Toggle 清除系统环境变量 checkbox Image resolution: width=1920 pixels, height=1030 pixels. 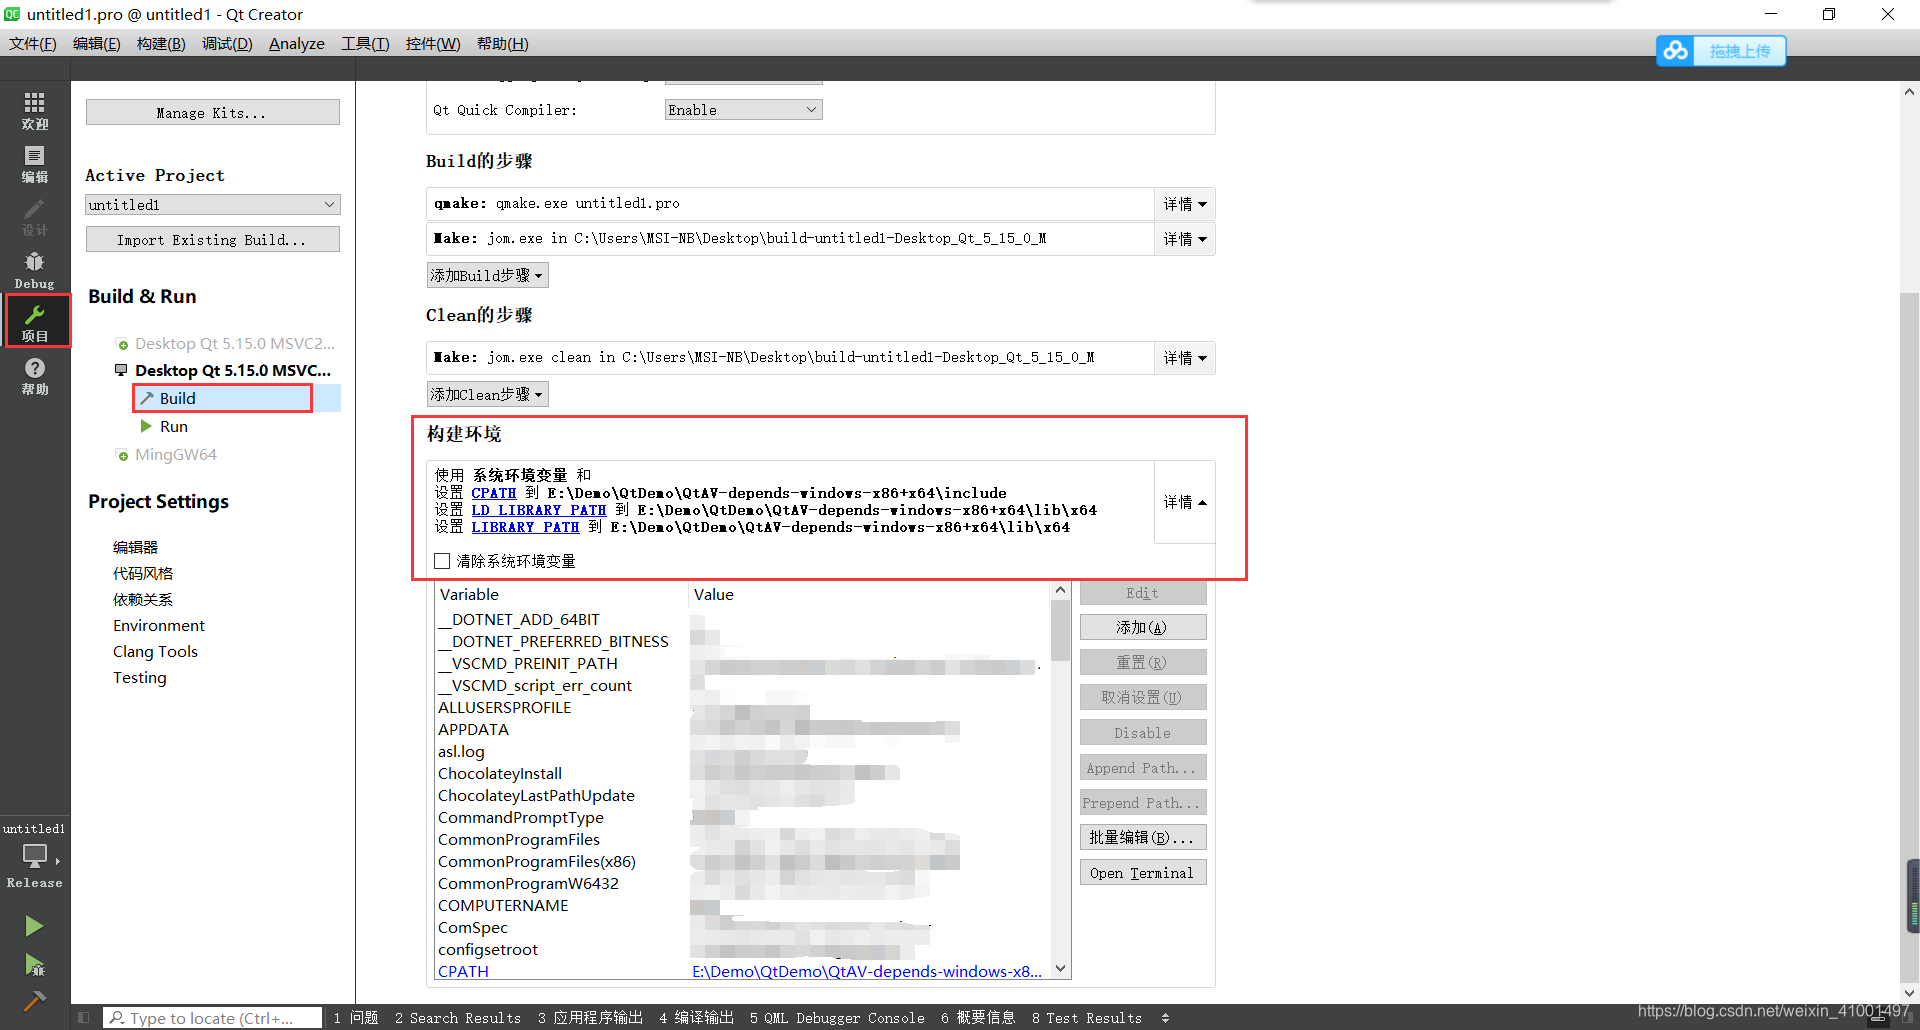pos(442,561)
